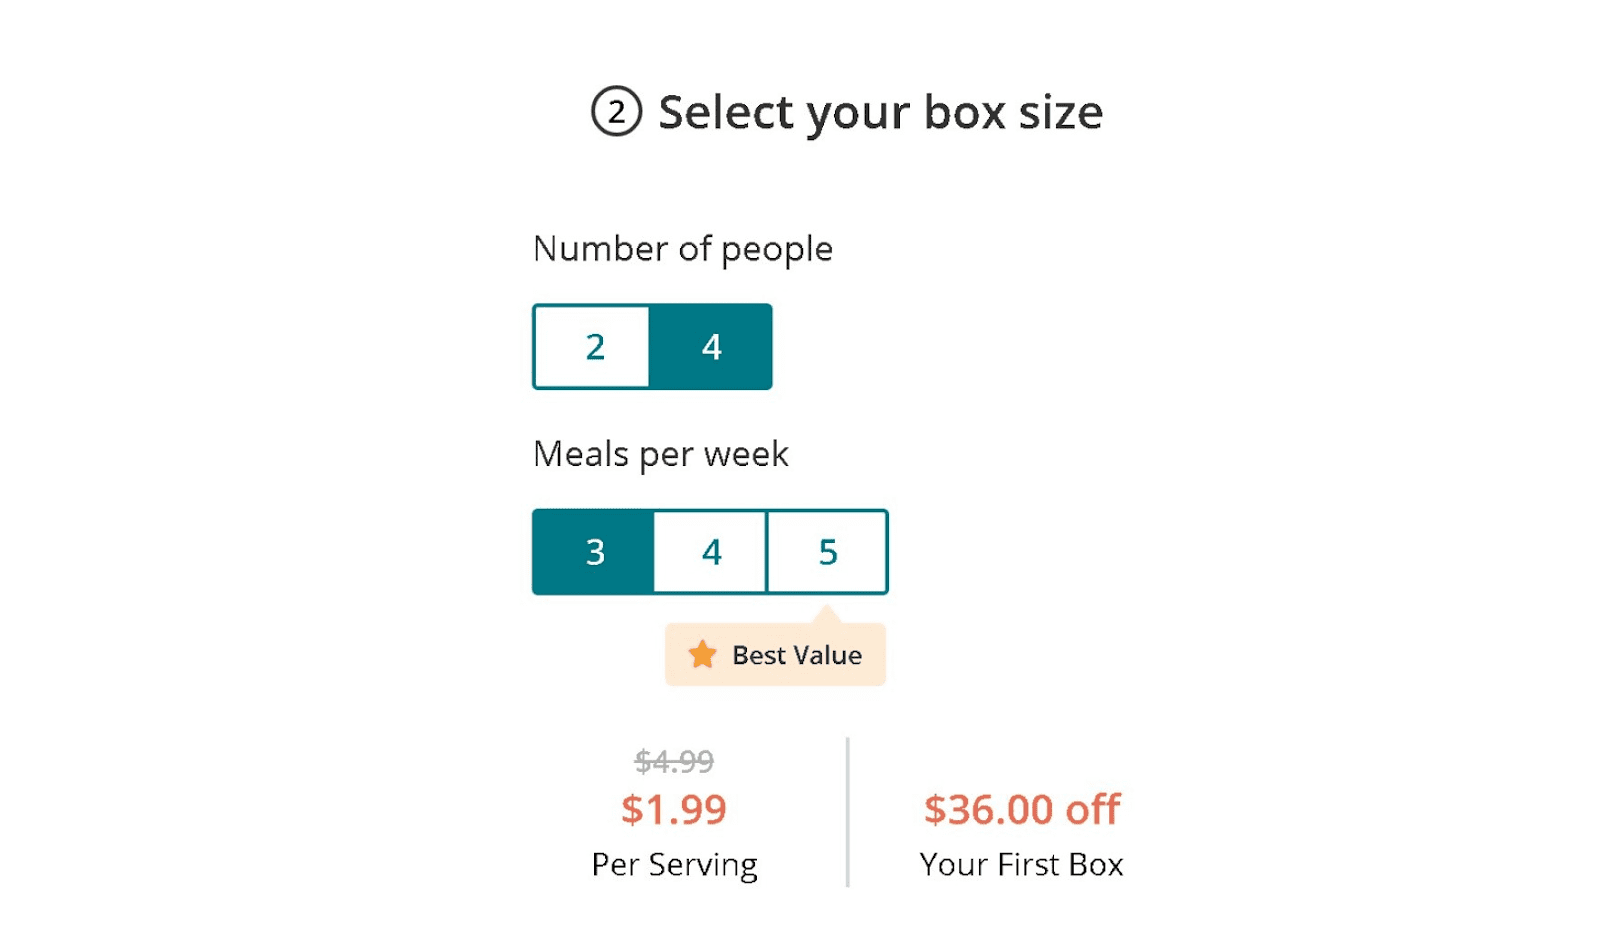
Task: Choose 3 meals per week
Action: coord(594,552)
